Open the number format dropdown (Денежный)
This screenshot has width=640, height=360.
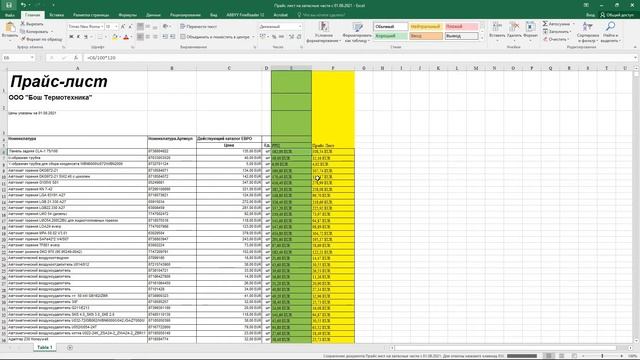pyautogui.click(x=300, y=27)
